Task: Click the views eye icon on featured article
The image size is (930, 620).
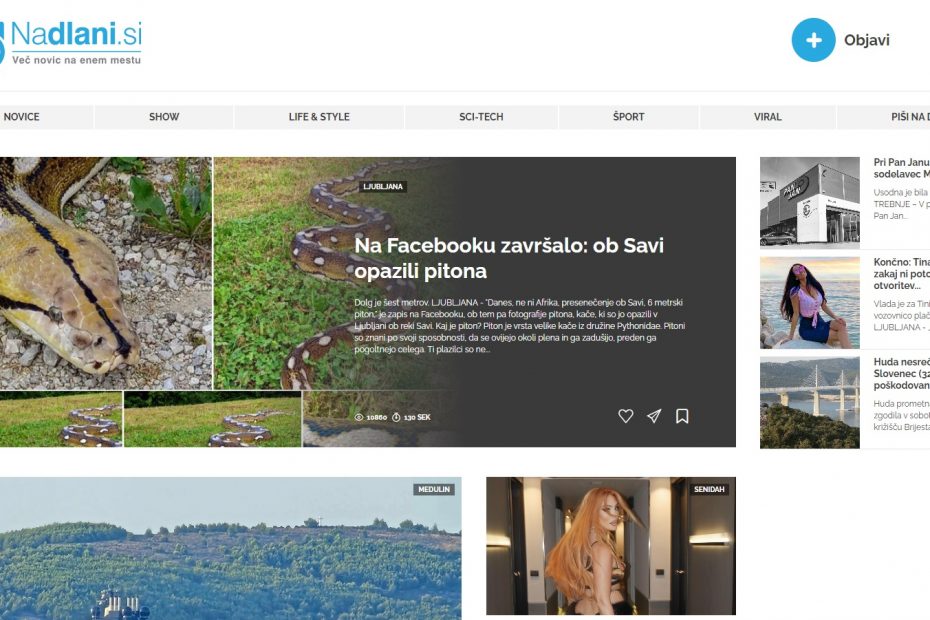Action: (358, 417)
